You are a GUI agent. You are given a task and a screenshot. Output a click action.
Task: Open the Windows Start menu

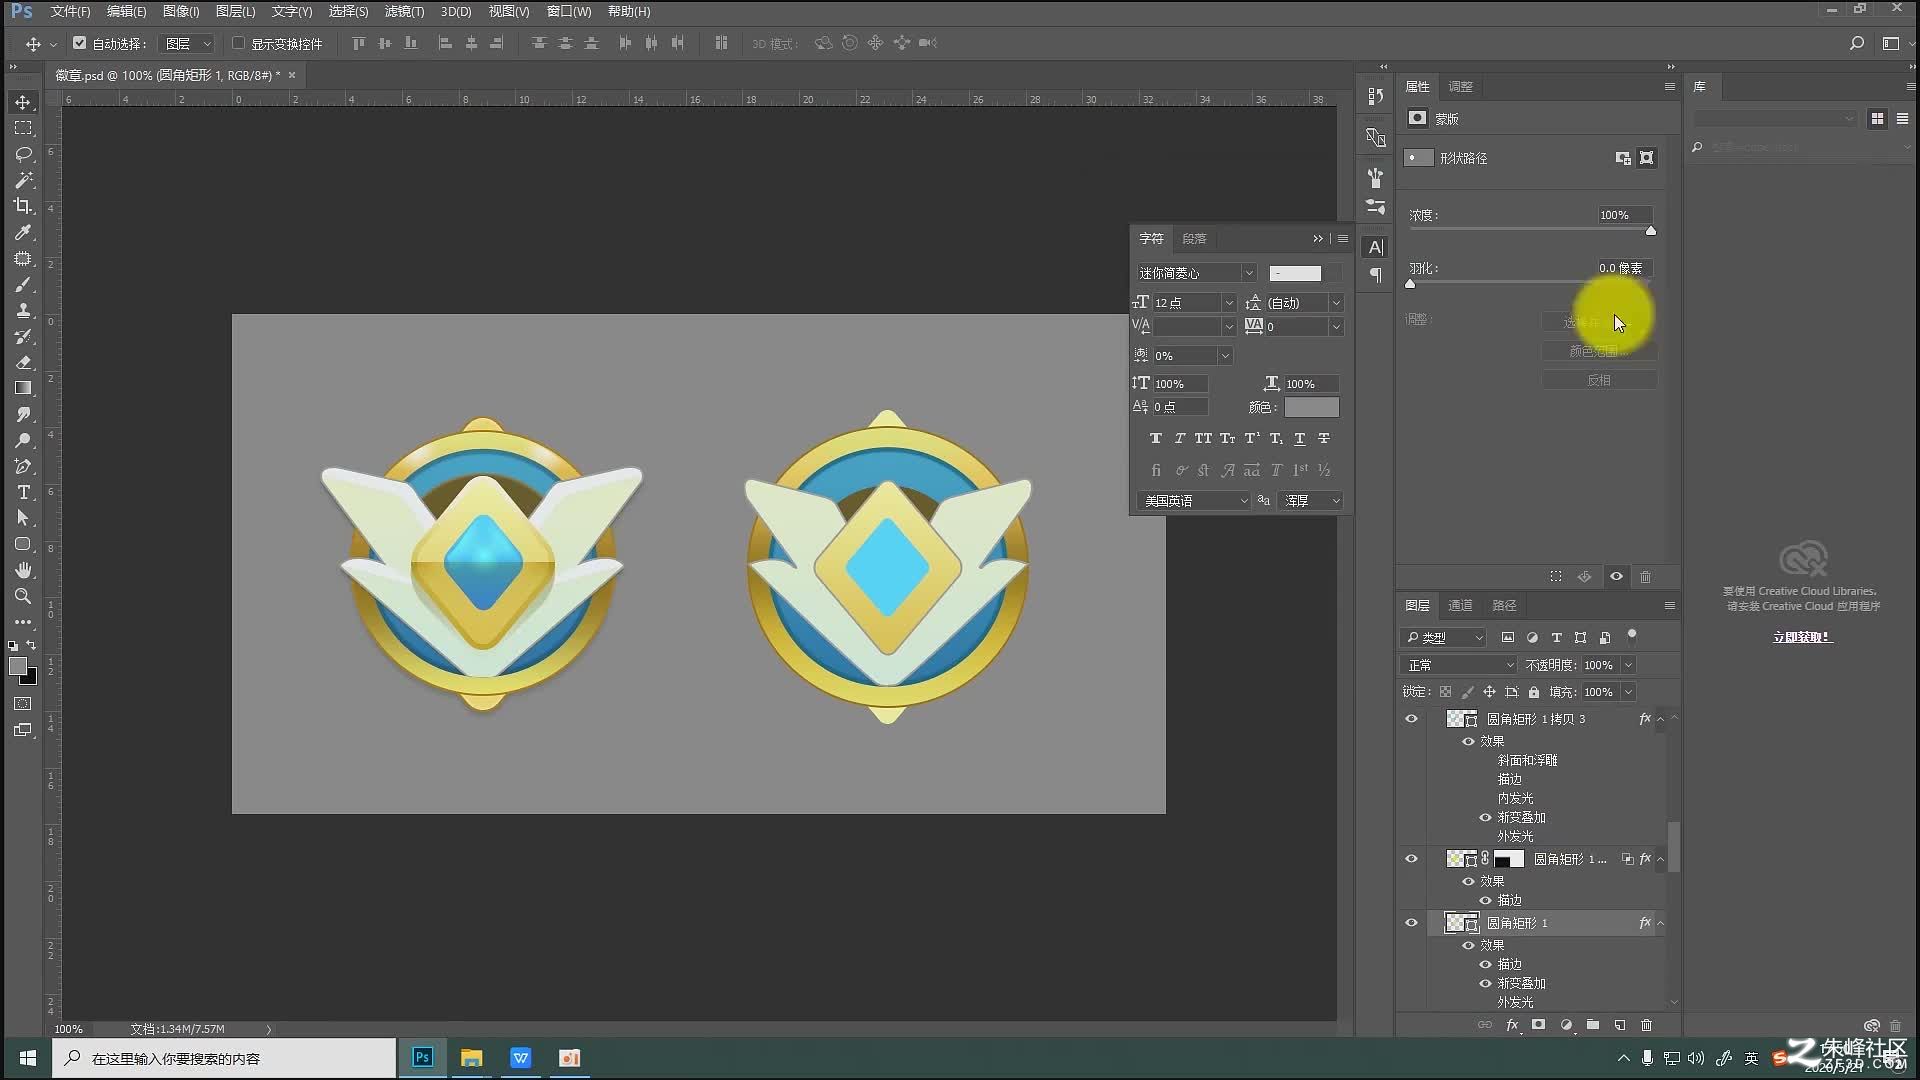point(28,1058)
